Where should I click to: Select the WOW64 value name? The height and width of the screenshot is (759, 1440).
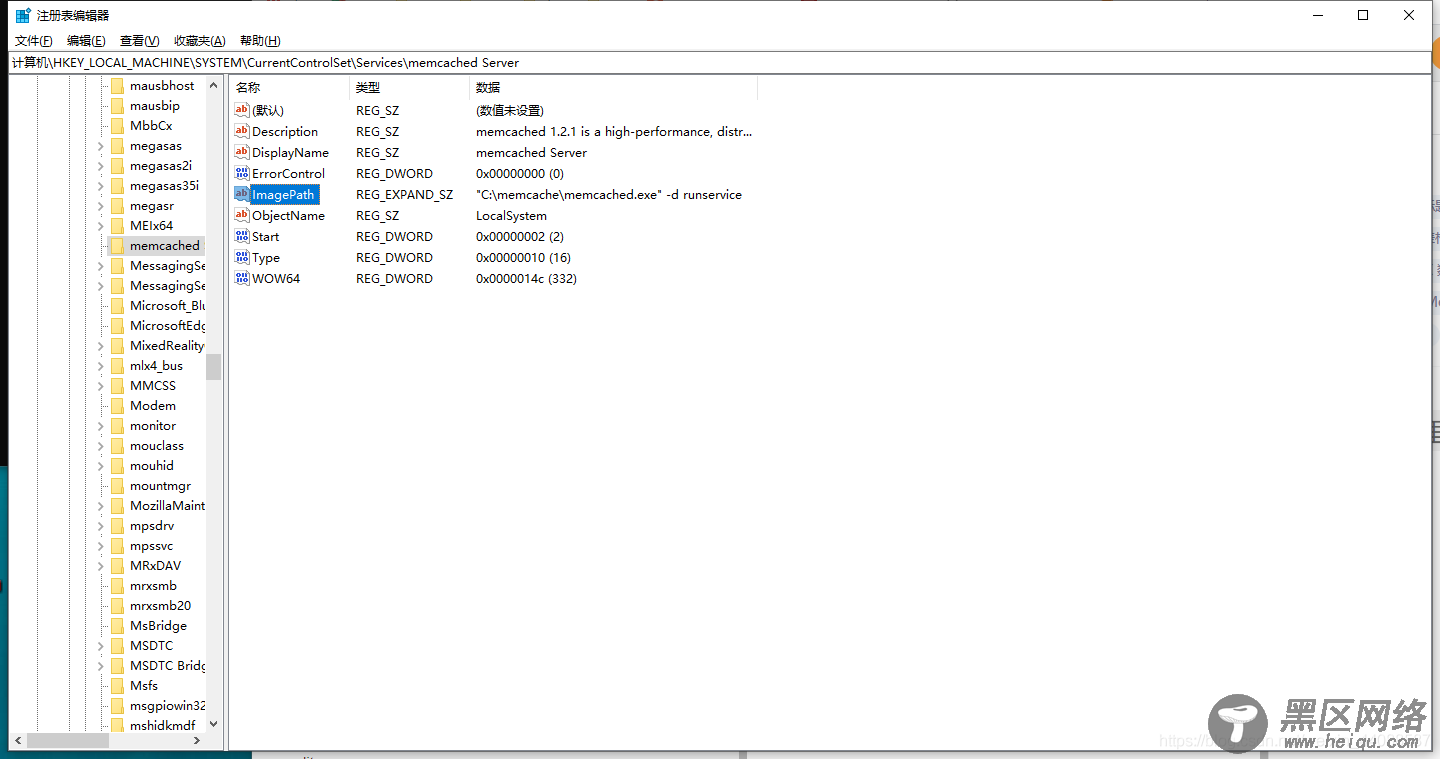276,279
